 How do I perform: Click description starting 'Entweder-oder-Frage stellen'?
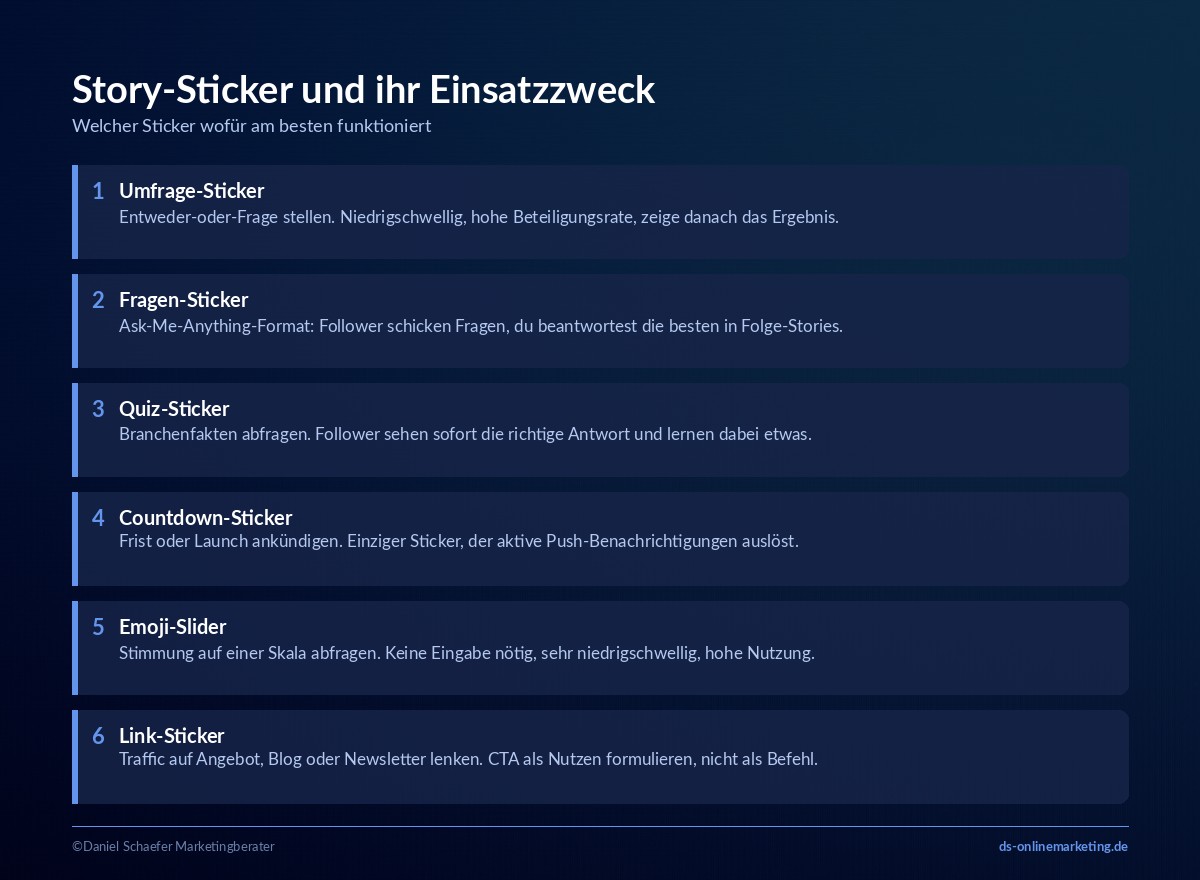pyautogui.click(x=478, y=217)
